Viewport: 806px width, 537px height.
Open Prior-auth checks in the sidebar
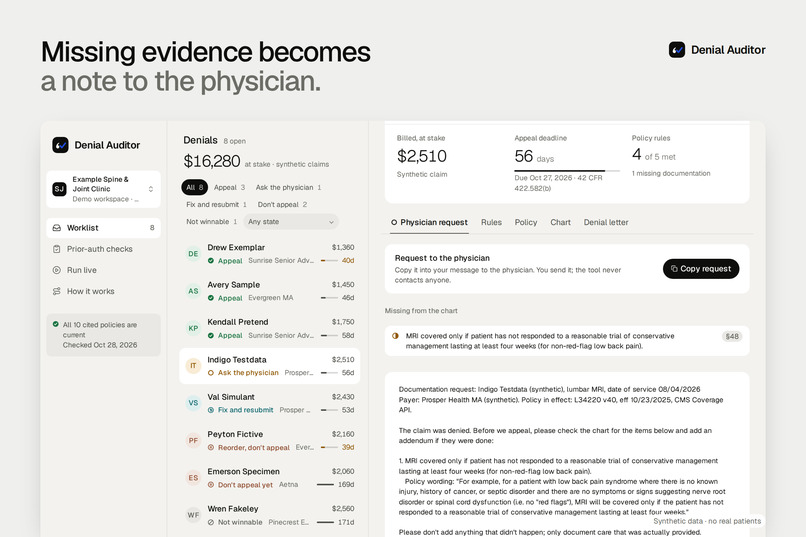click(103, 249)
